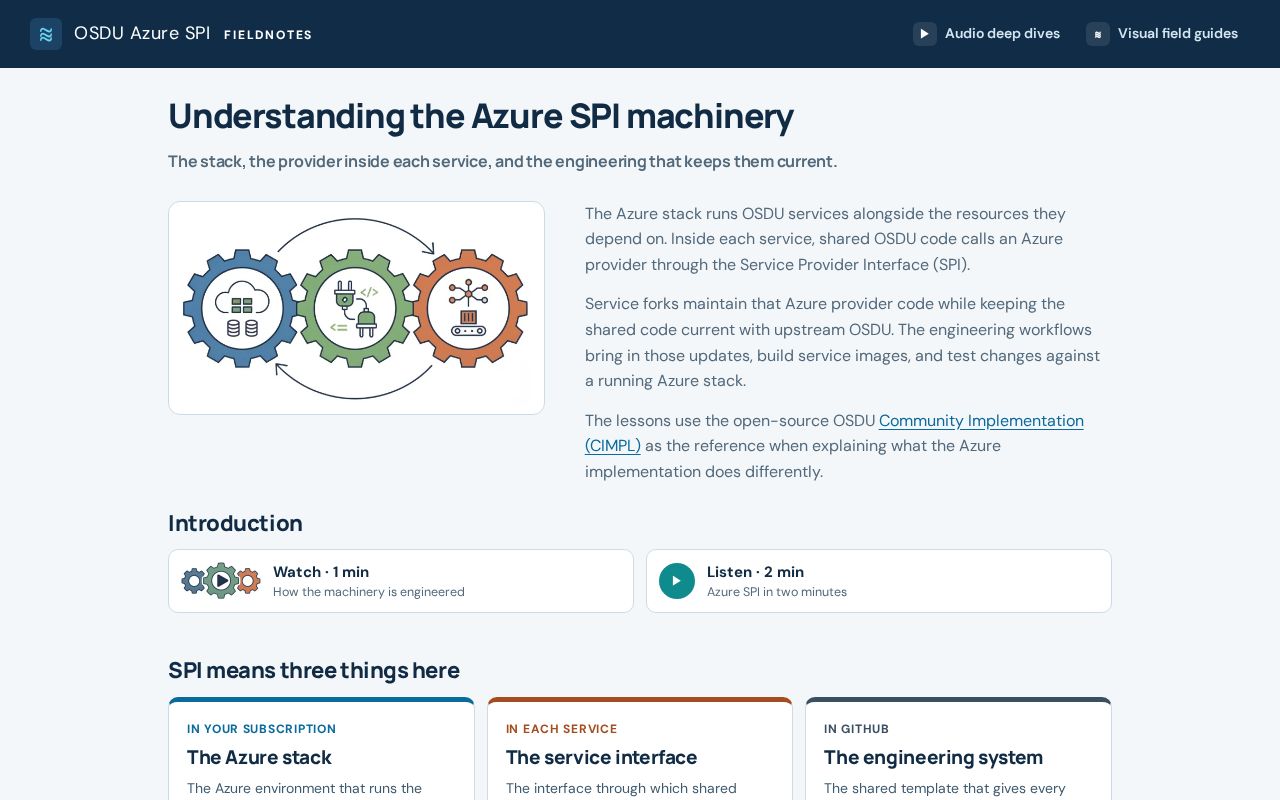
Task: Open the Listen · 2 min card
Action: tap(879, 581)
